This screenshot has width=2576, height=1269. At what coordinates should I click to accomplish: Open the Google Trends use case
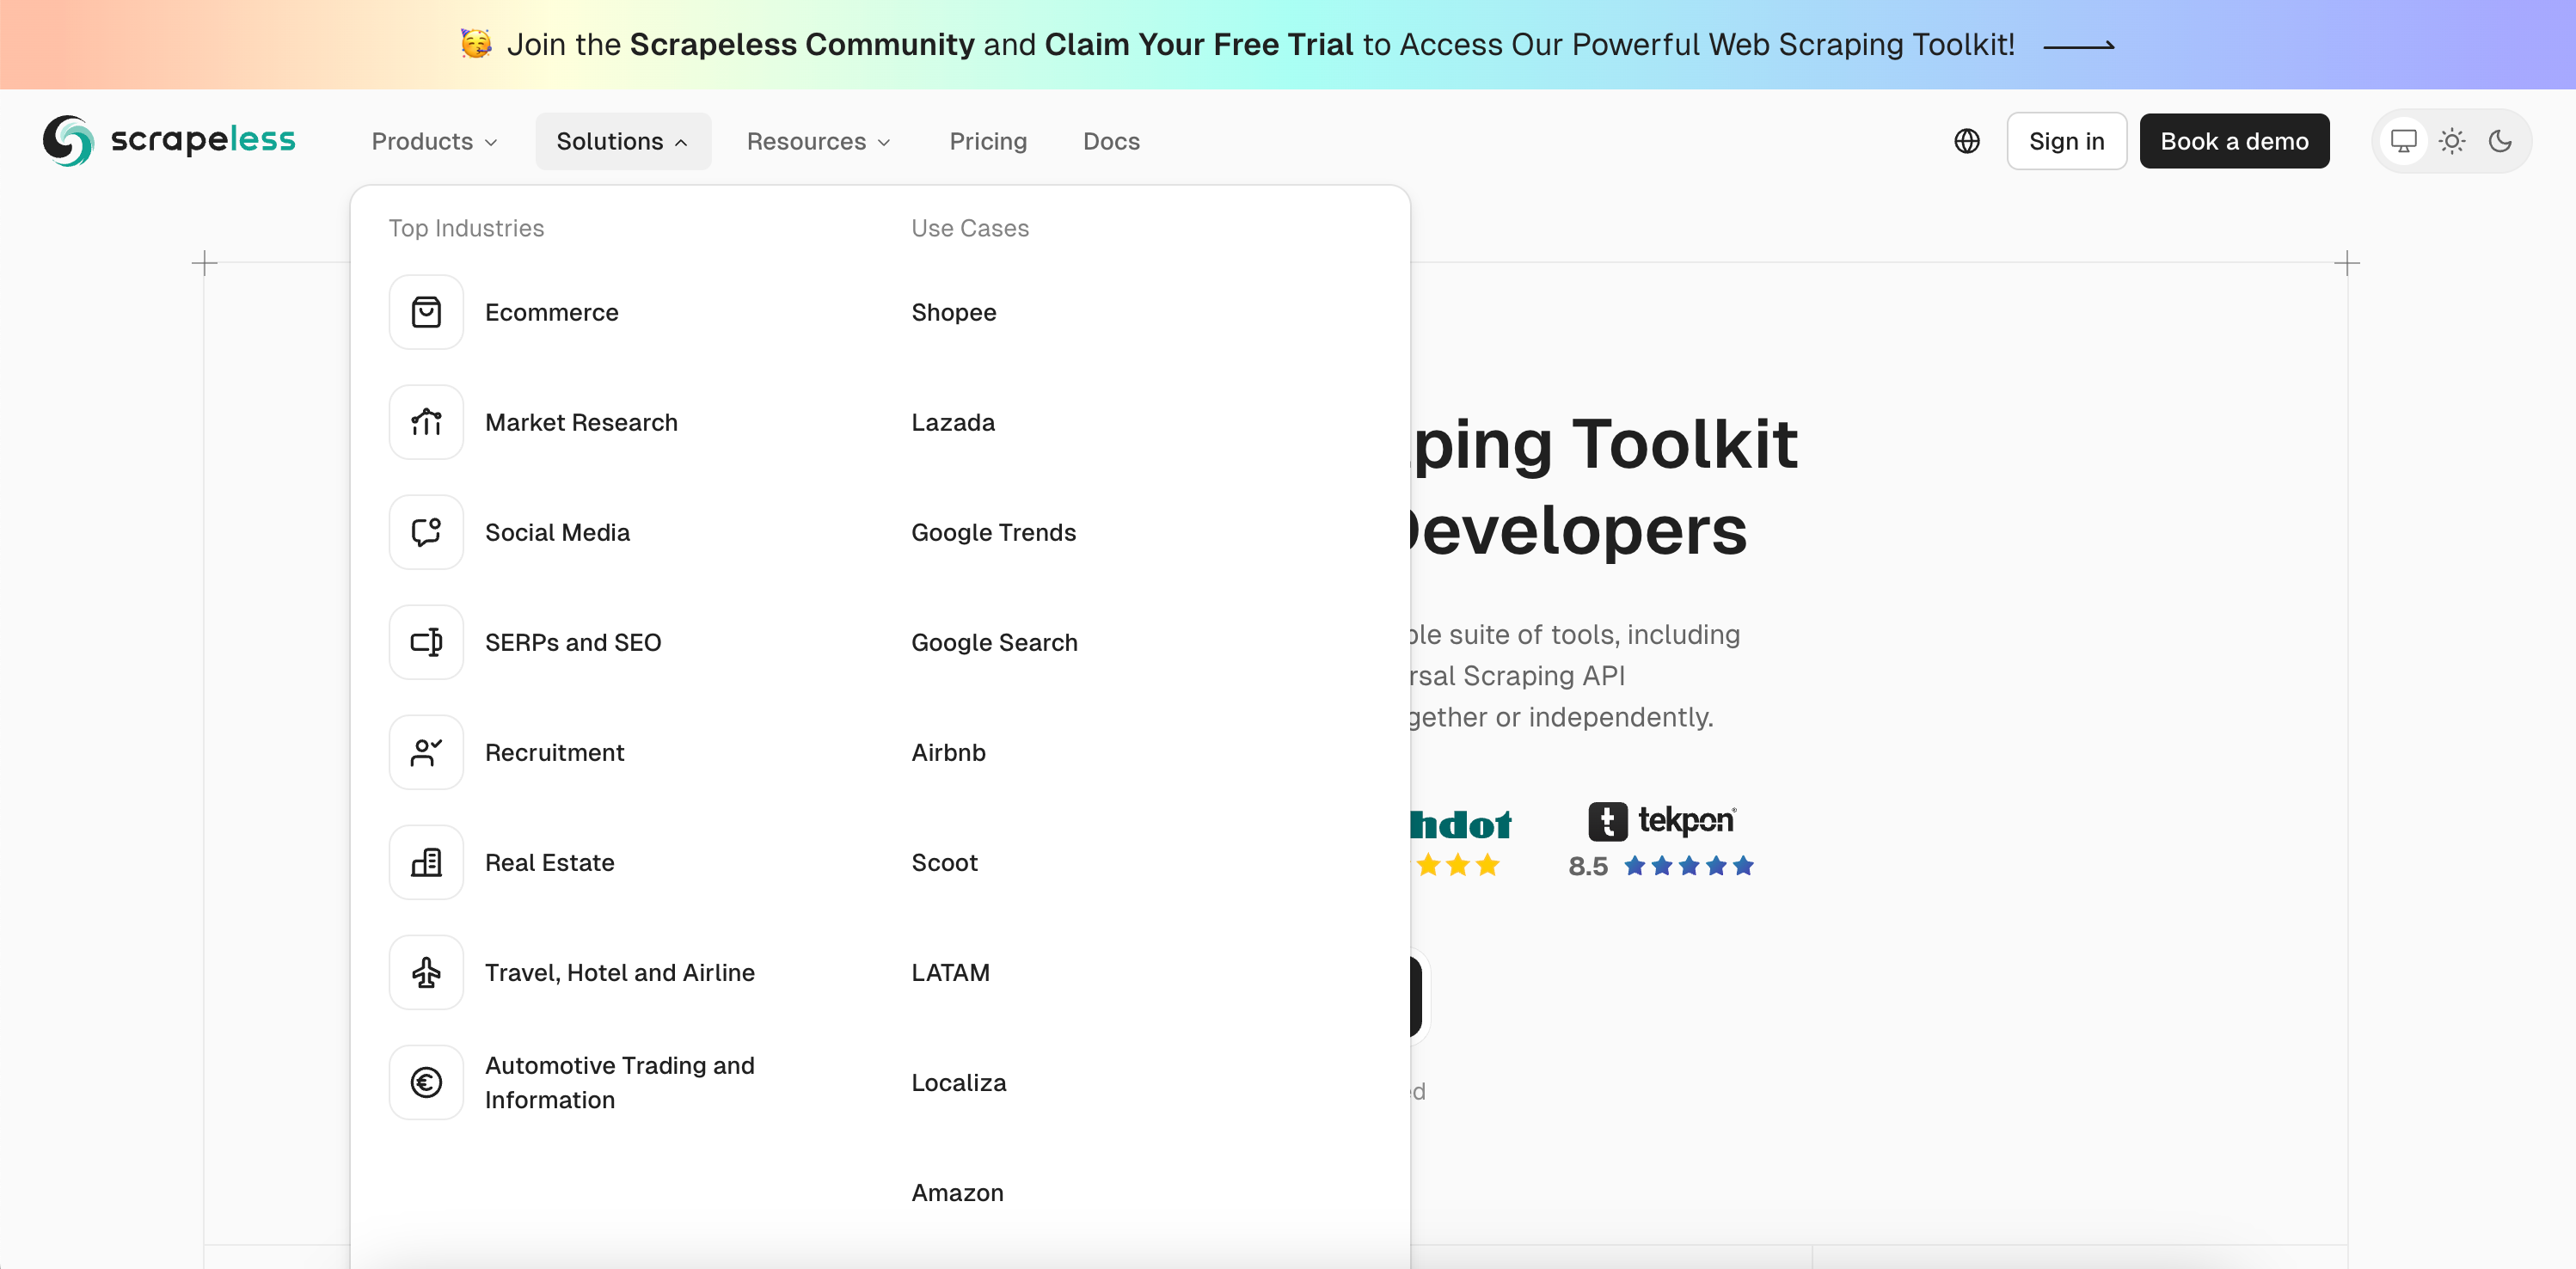[x=993, y=532]
